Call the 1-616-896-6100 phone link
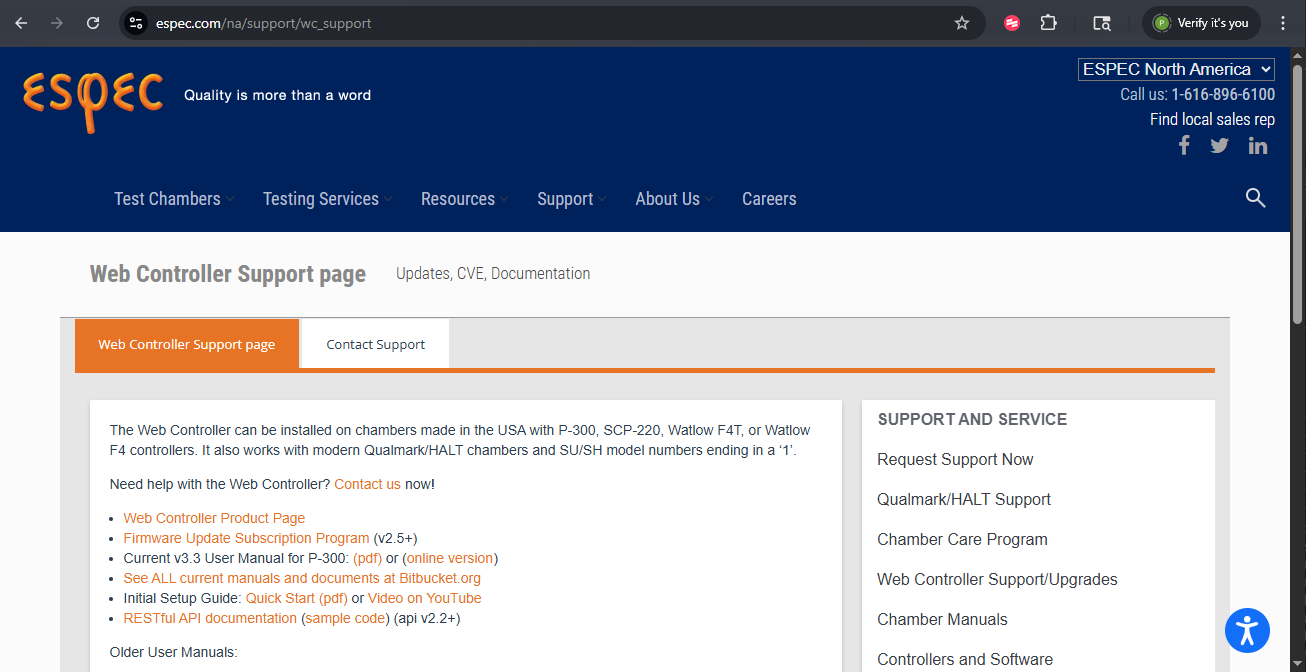Image resolution: width=1306 pixels, height=672 pixels. click(1223, 95)
